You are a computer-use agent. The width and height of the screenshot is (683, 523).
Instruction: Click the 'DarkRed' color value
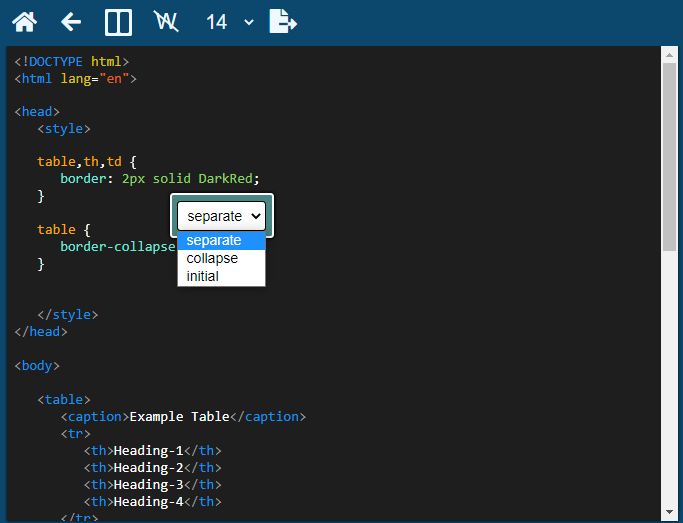(x=225, y=179)
